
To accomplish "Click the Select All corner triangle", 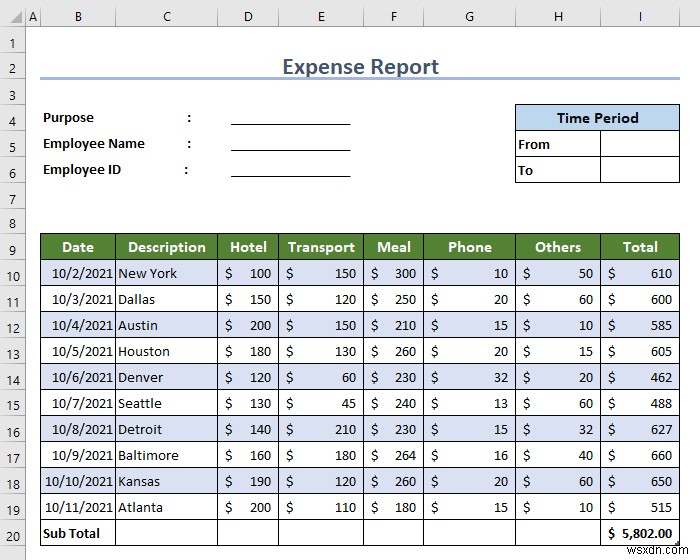I will point(16,17).
